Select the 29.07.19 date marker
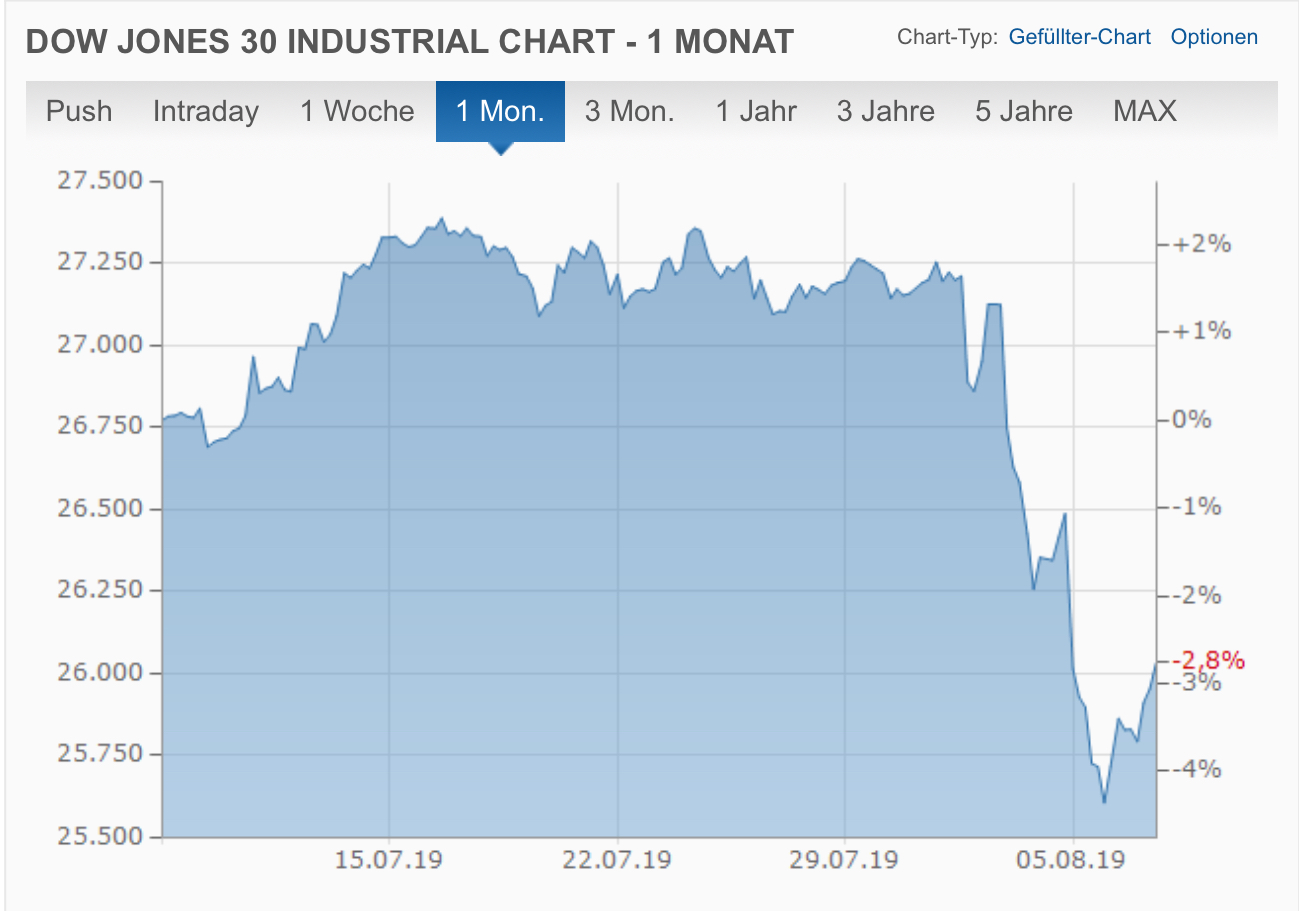The height and width of the screenshot is (911, 1299). [845, 860]
